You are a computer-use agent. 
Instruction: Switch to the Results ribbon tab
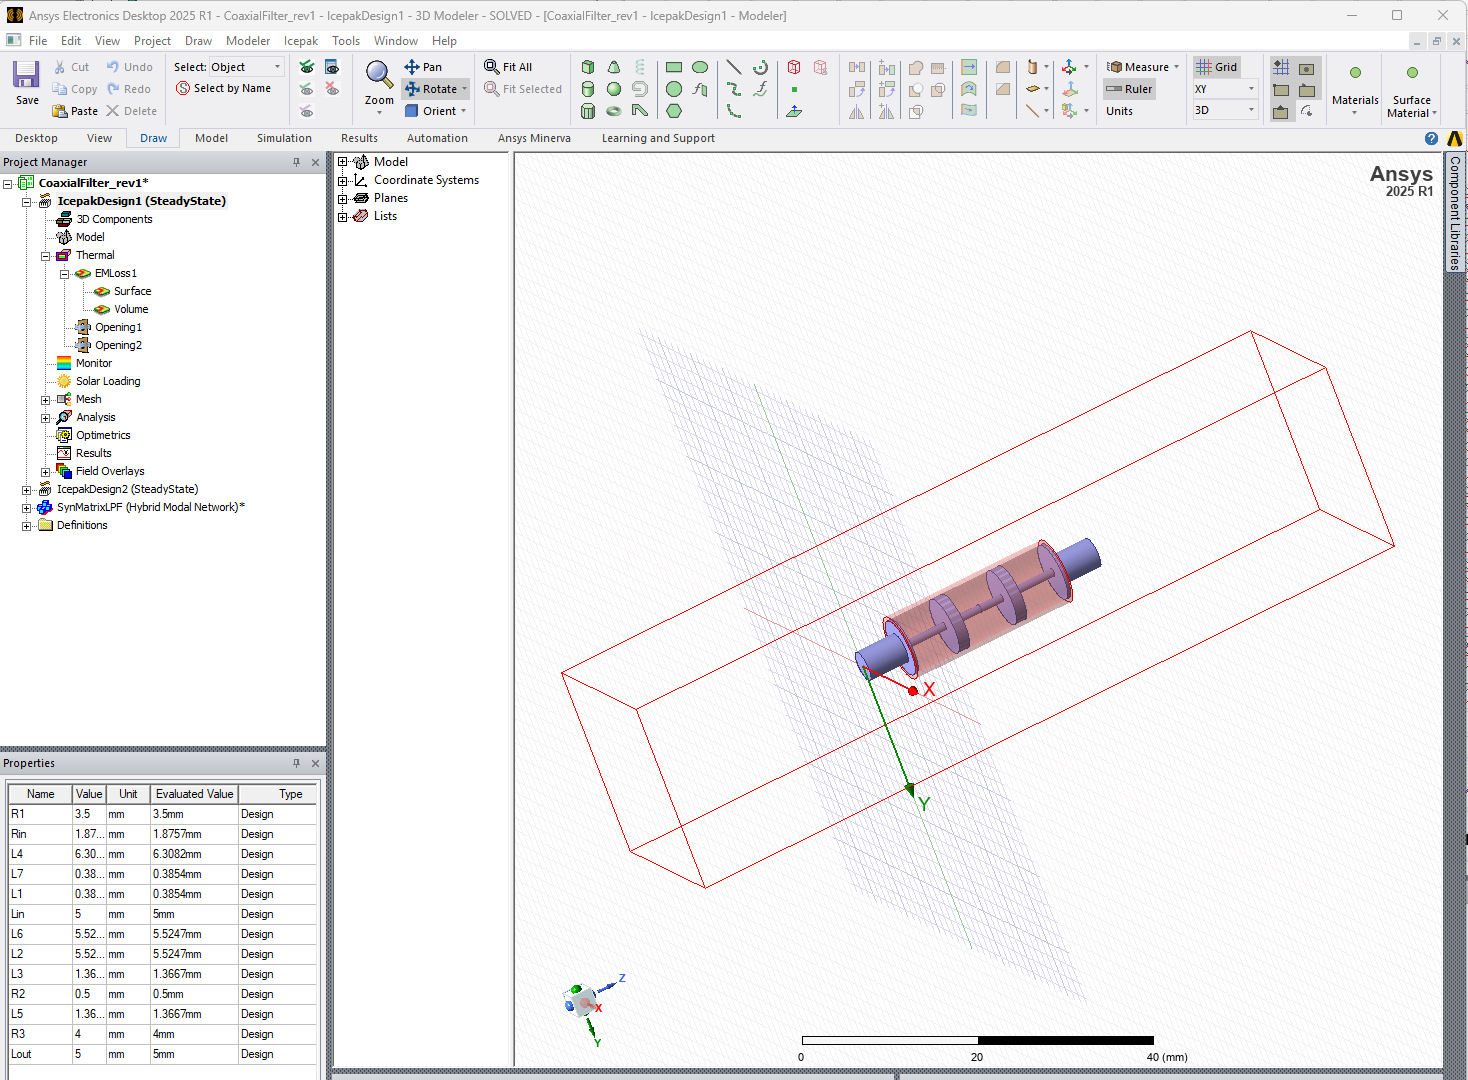point(359,138)
